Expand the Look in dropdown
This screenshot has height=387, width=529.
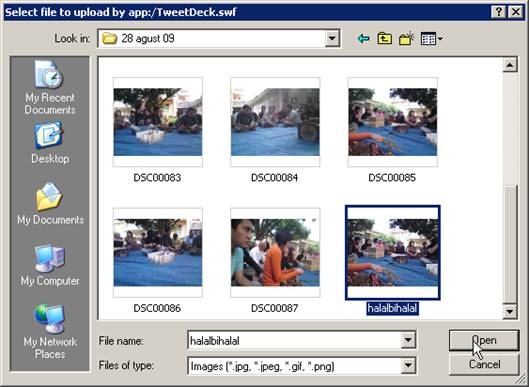pyautogui.click(x=332, y=38)
